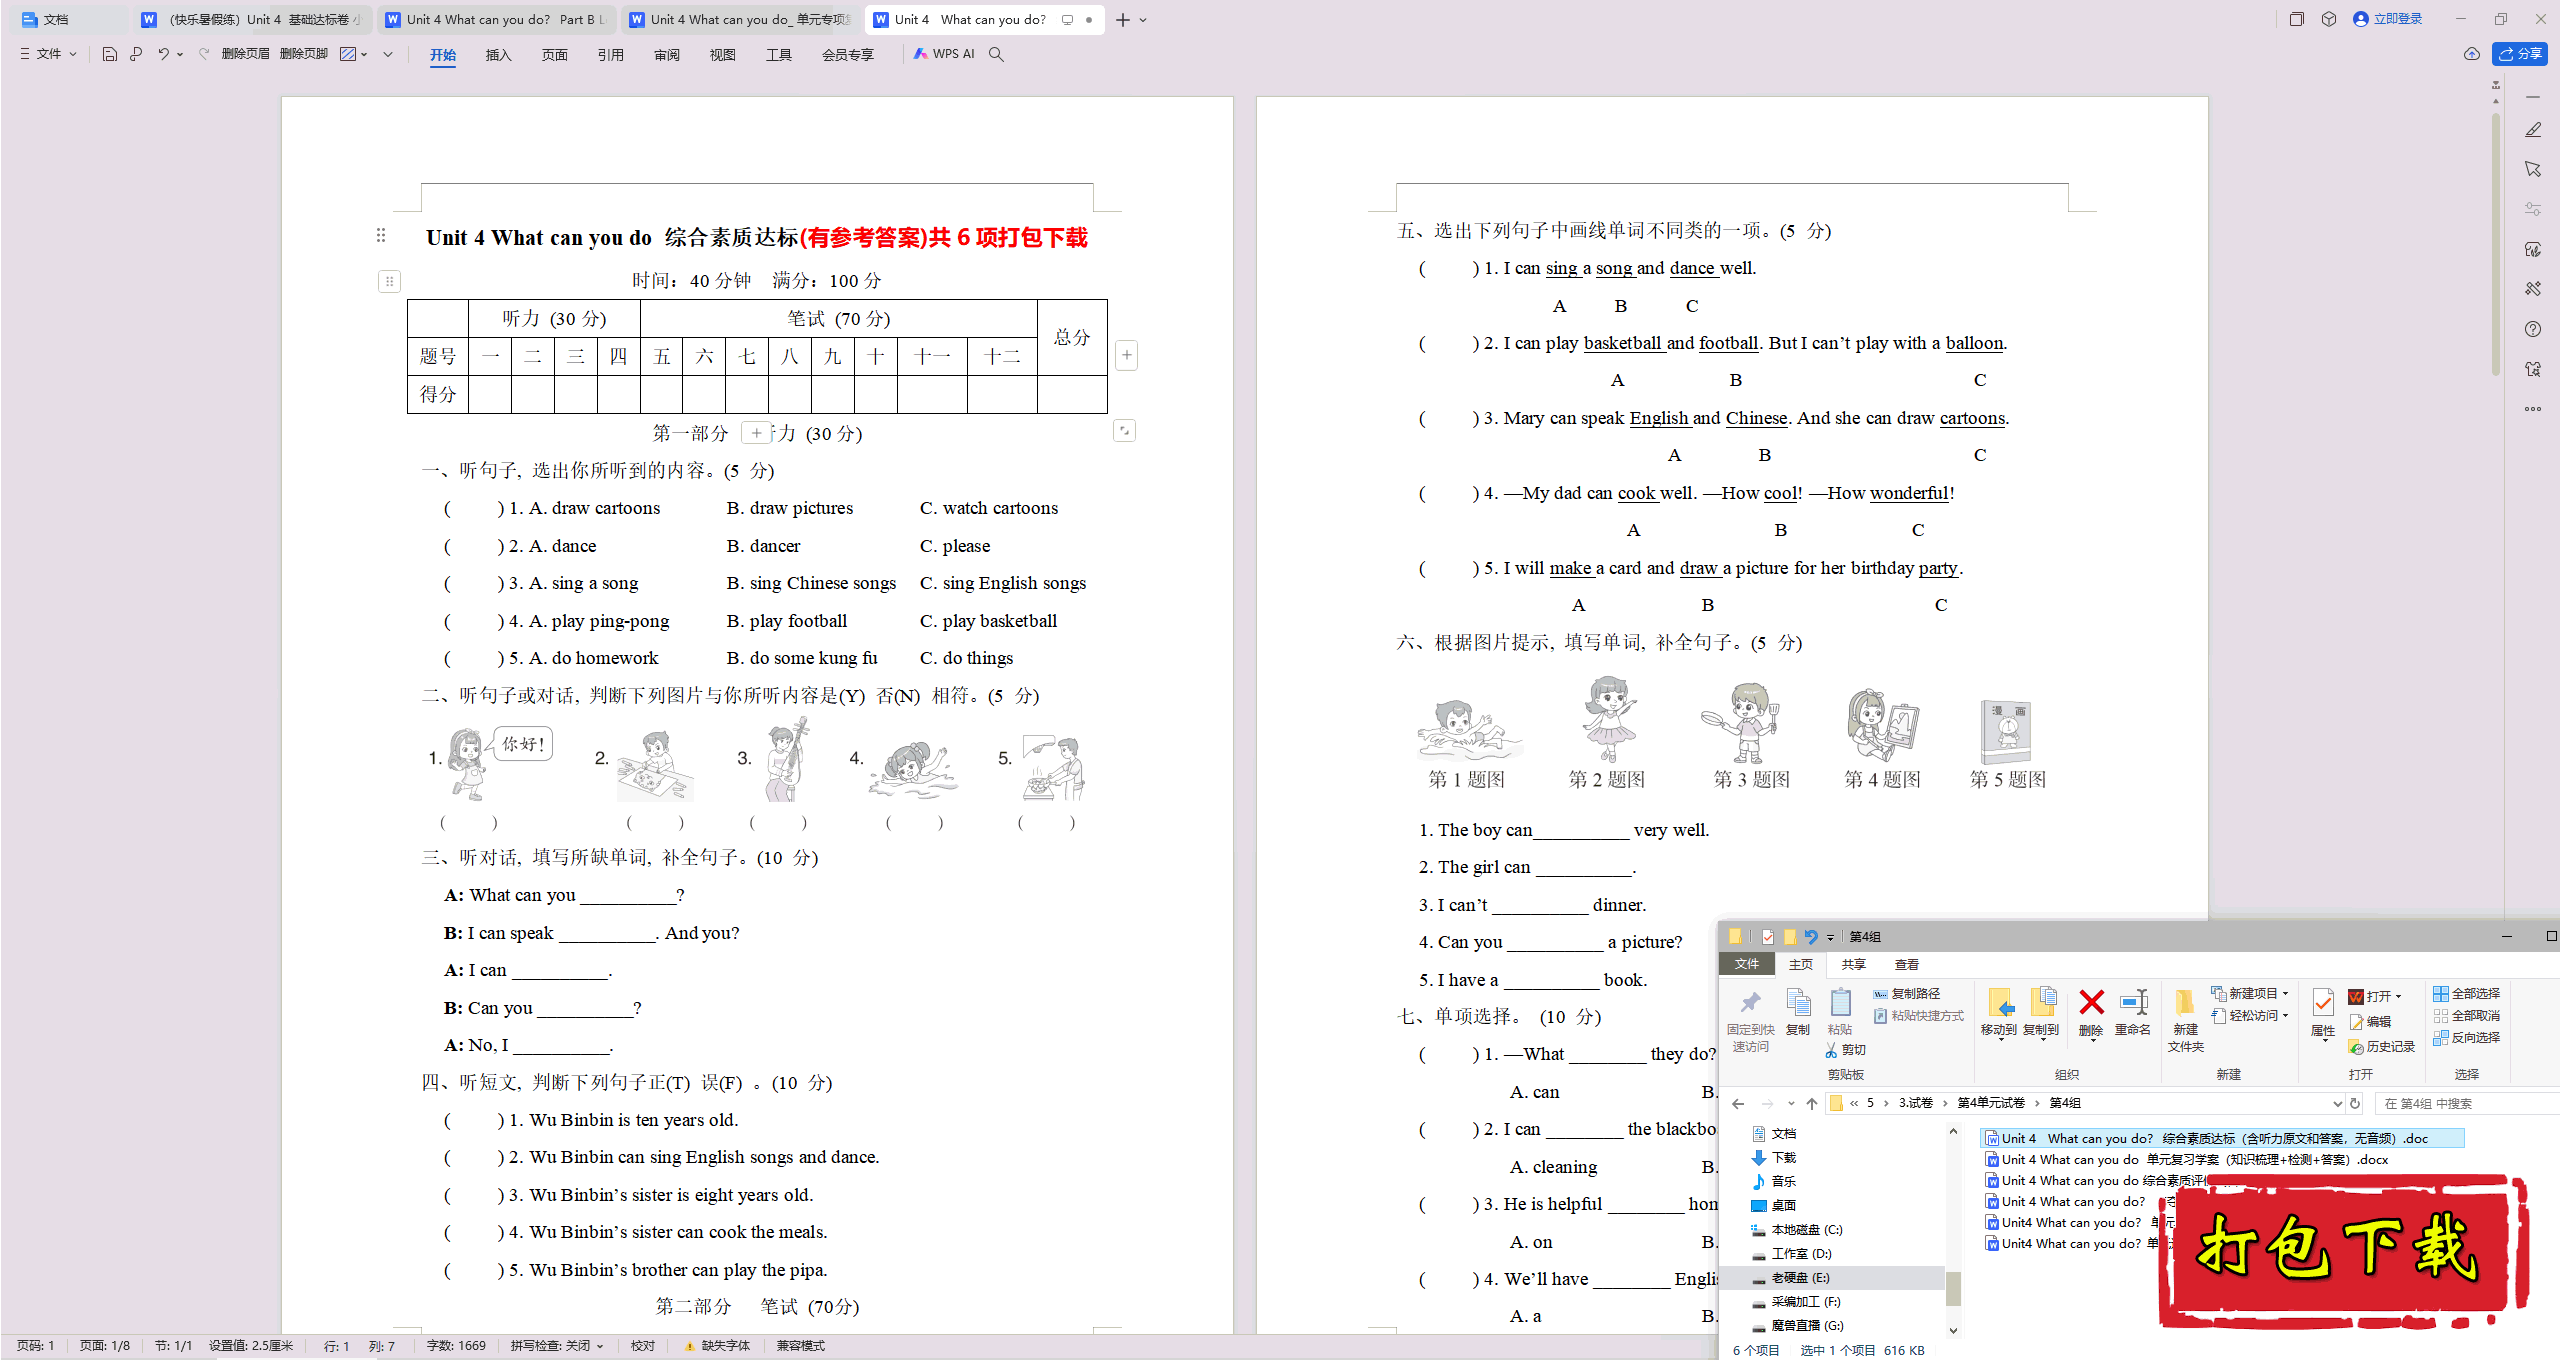Click the table add-column plus handle
2560x1360 pixels.
pyautogui.click(x=1127, y=355)
